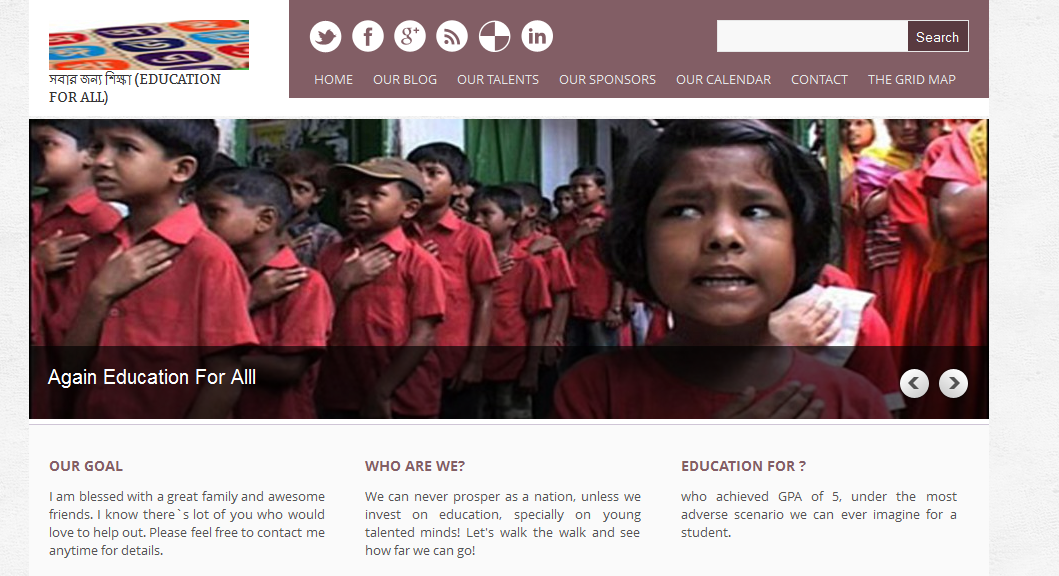
Task: Go to previous slide arrow
Action: click(914, 384)
